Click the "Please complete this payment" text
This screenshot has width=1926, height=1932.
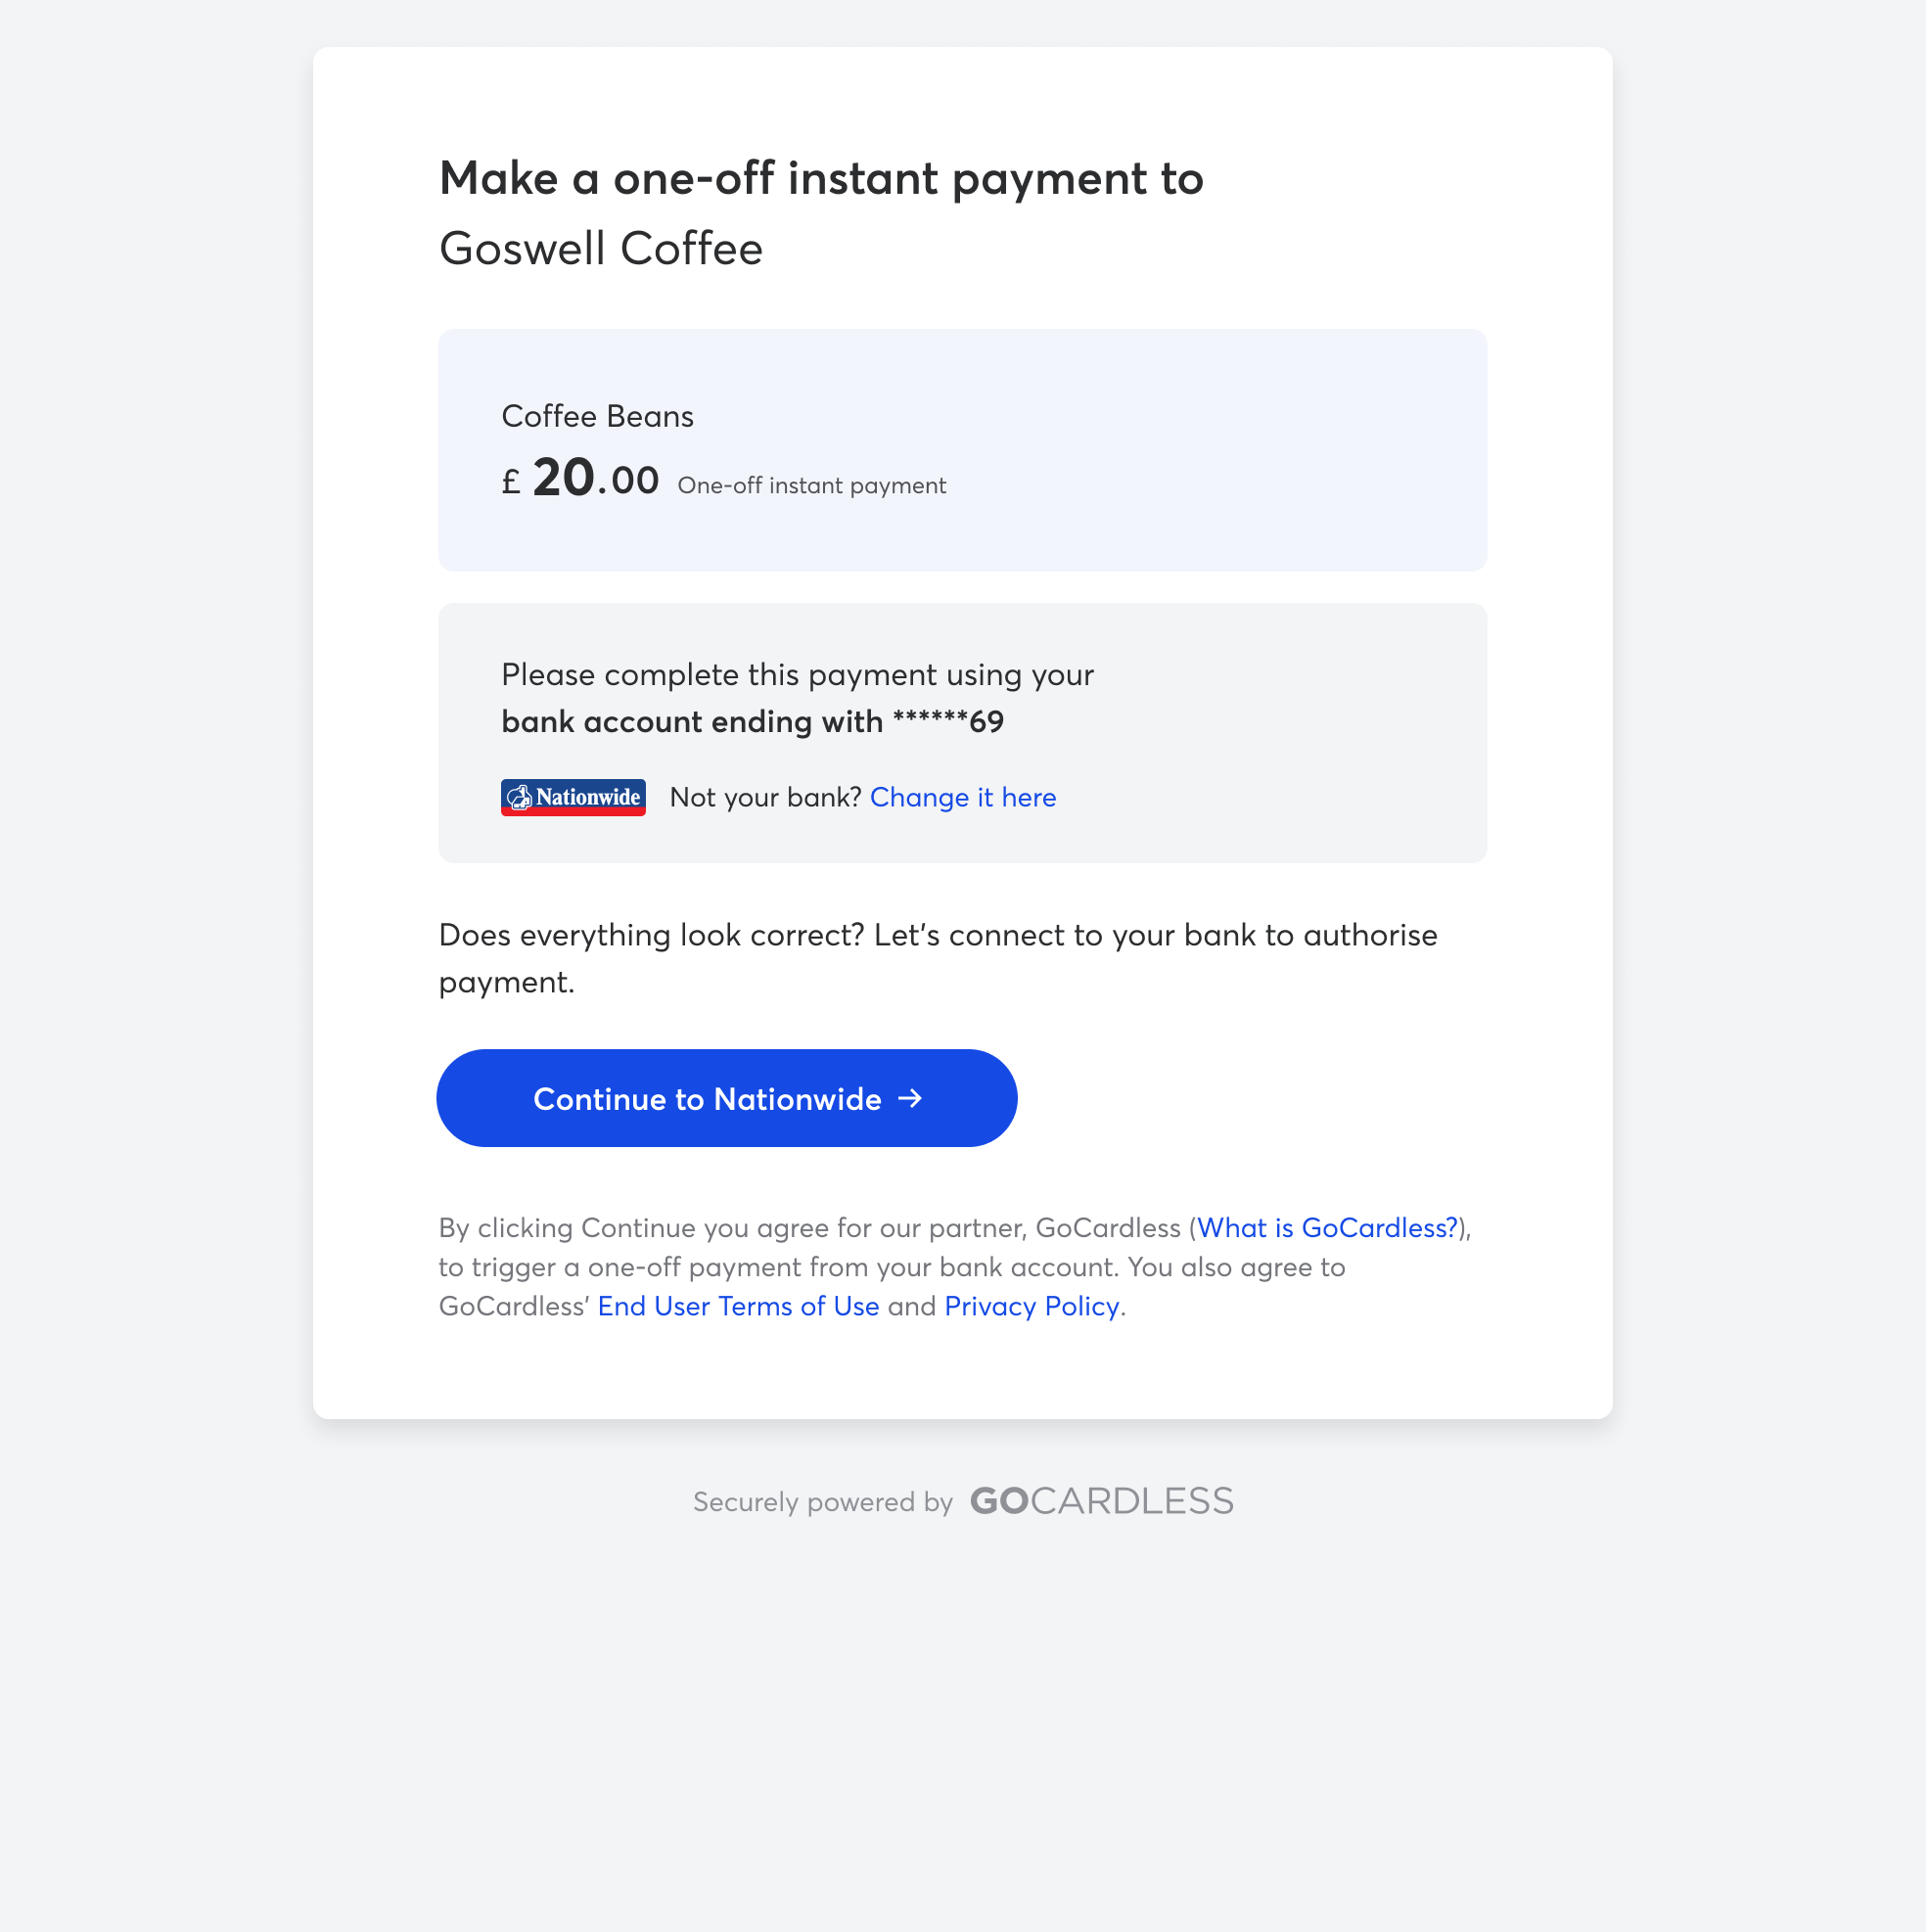click(x=797, y=674)
